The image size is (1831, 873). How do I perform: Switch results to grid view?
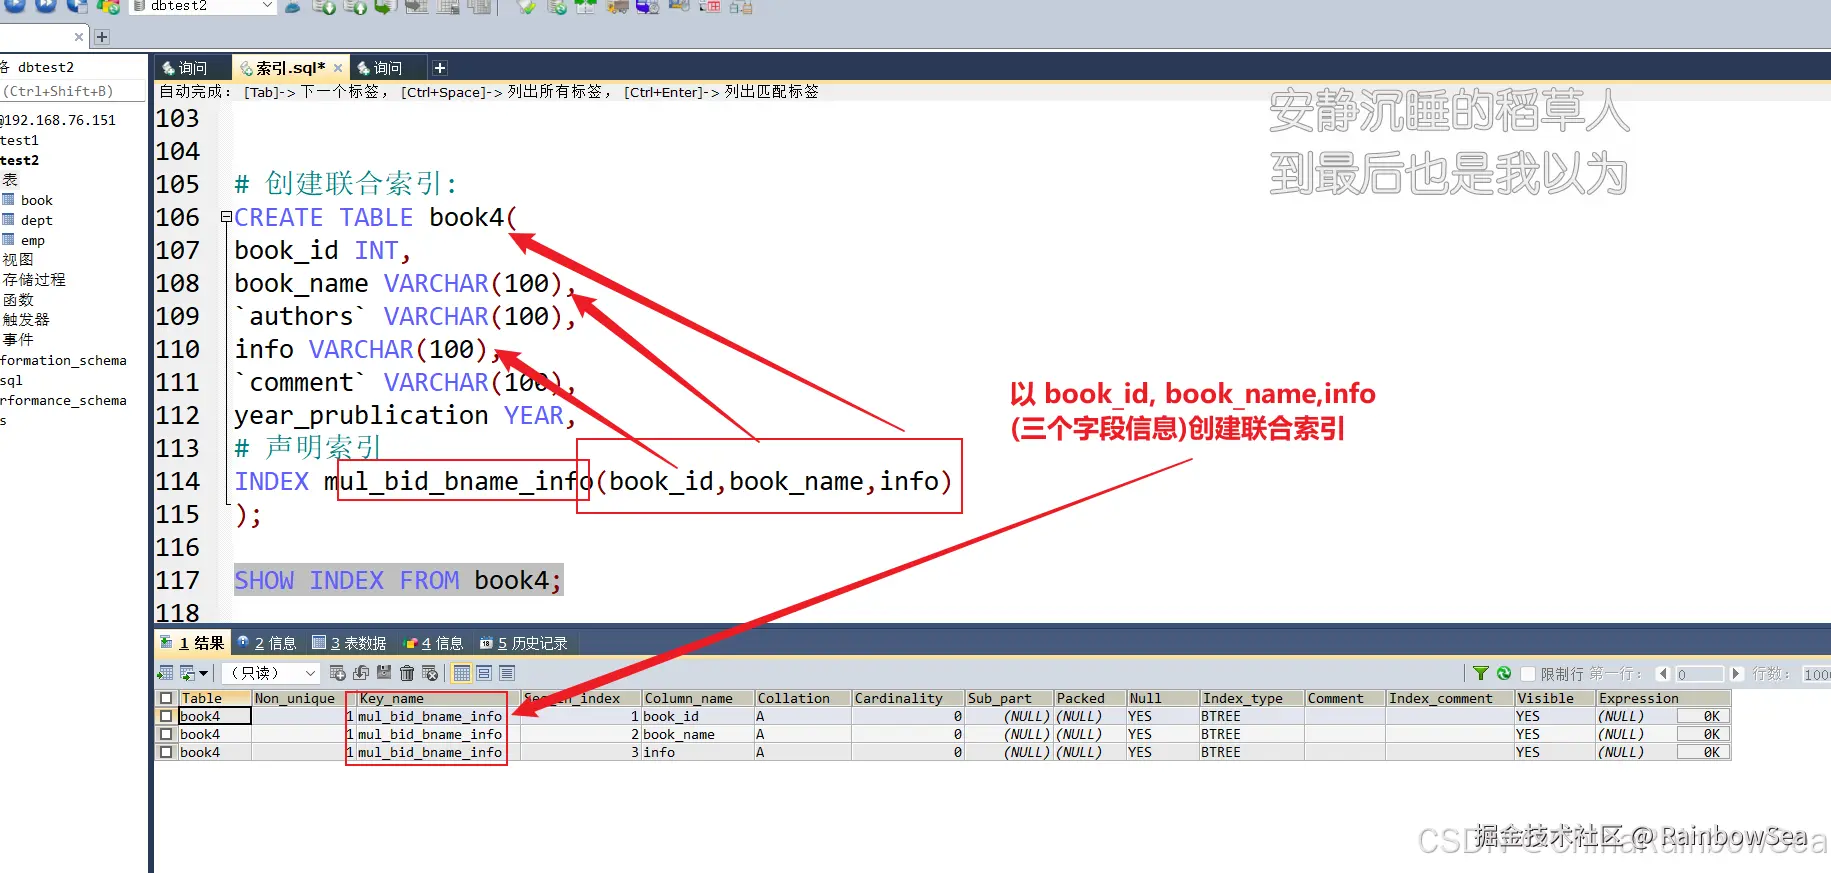(x=461, y=673)
